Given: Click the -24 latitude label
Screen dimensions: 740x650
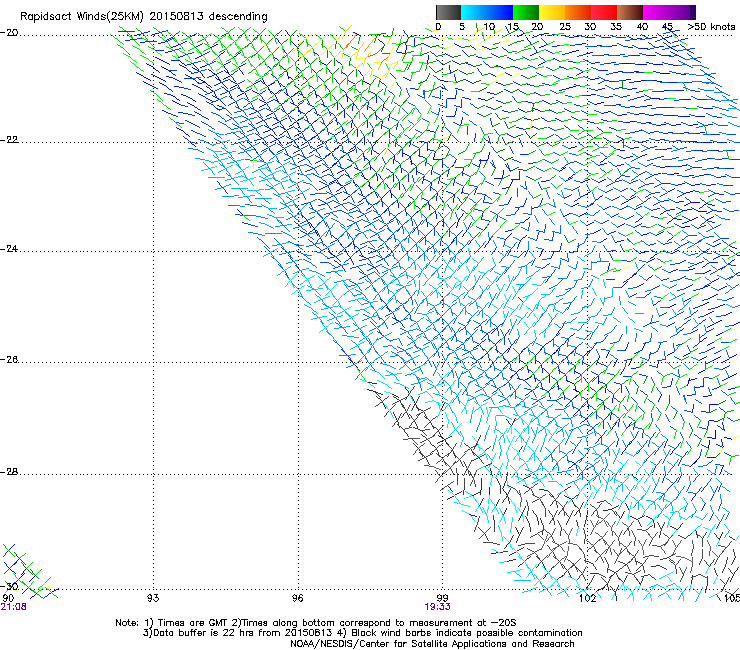Looking at the screenshot, I should (x=9, y=249).
